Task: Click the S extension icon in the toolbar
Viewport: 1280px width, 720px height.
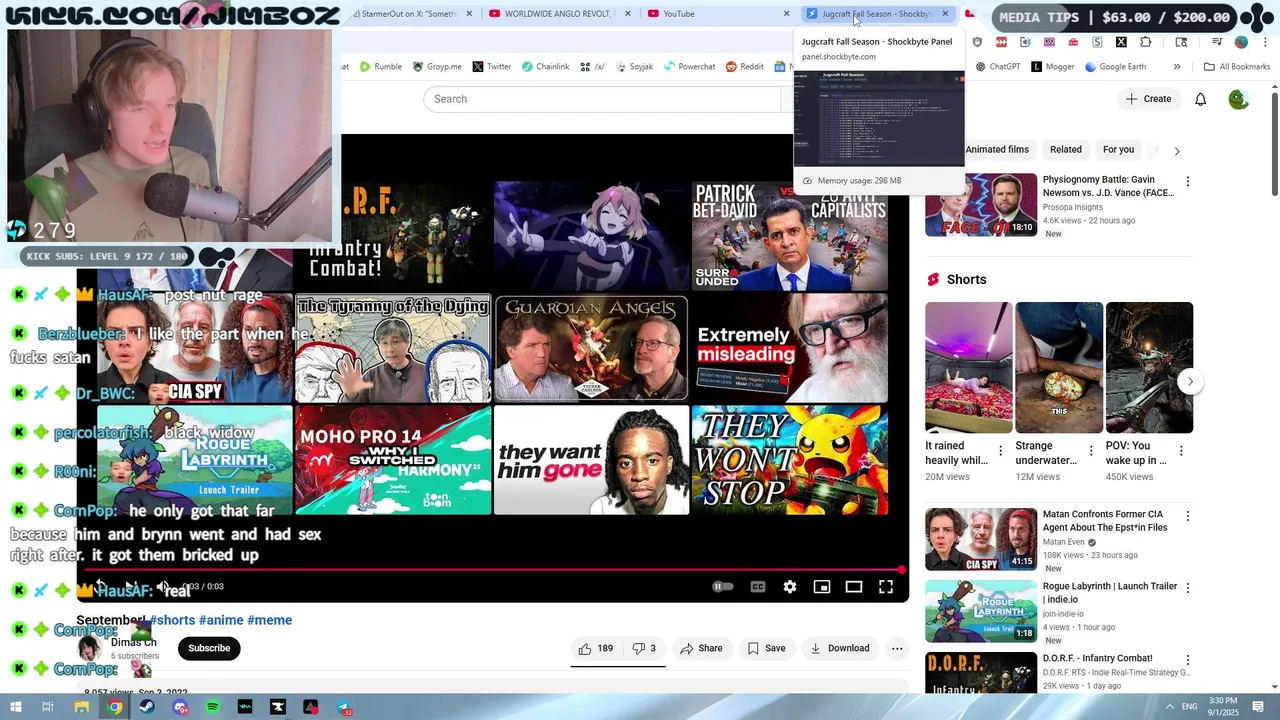Action: click(1097, 42)
